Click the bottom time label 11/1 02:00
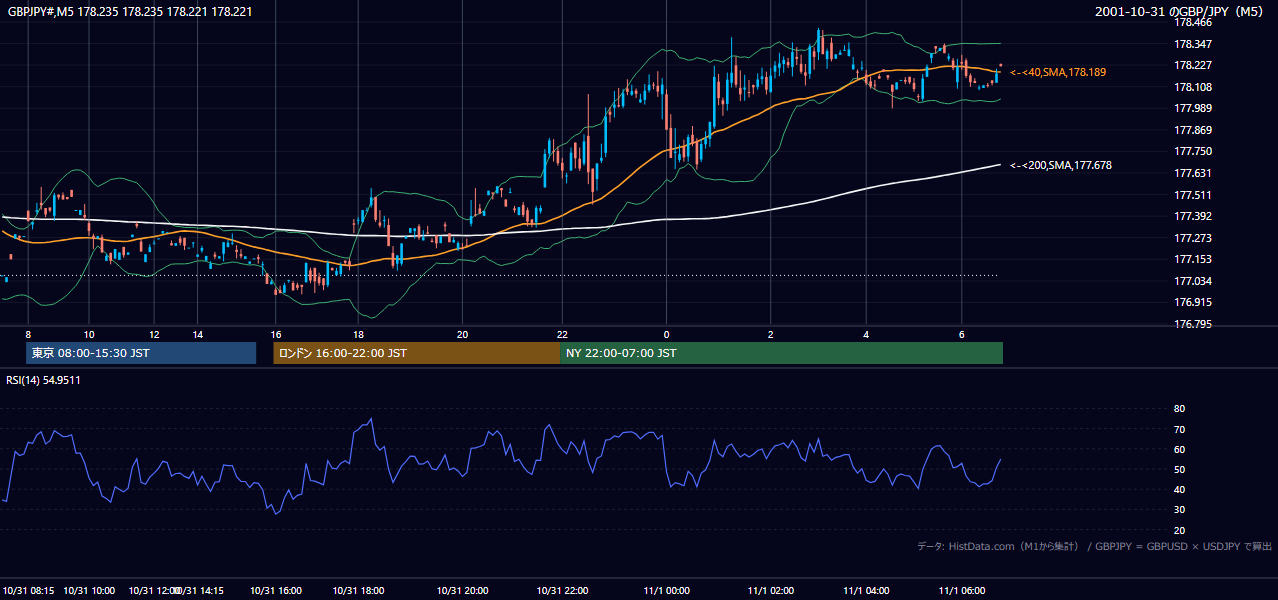The width and height of the screenshot is (1278, 600). point(770,590)
